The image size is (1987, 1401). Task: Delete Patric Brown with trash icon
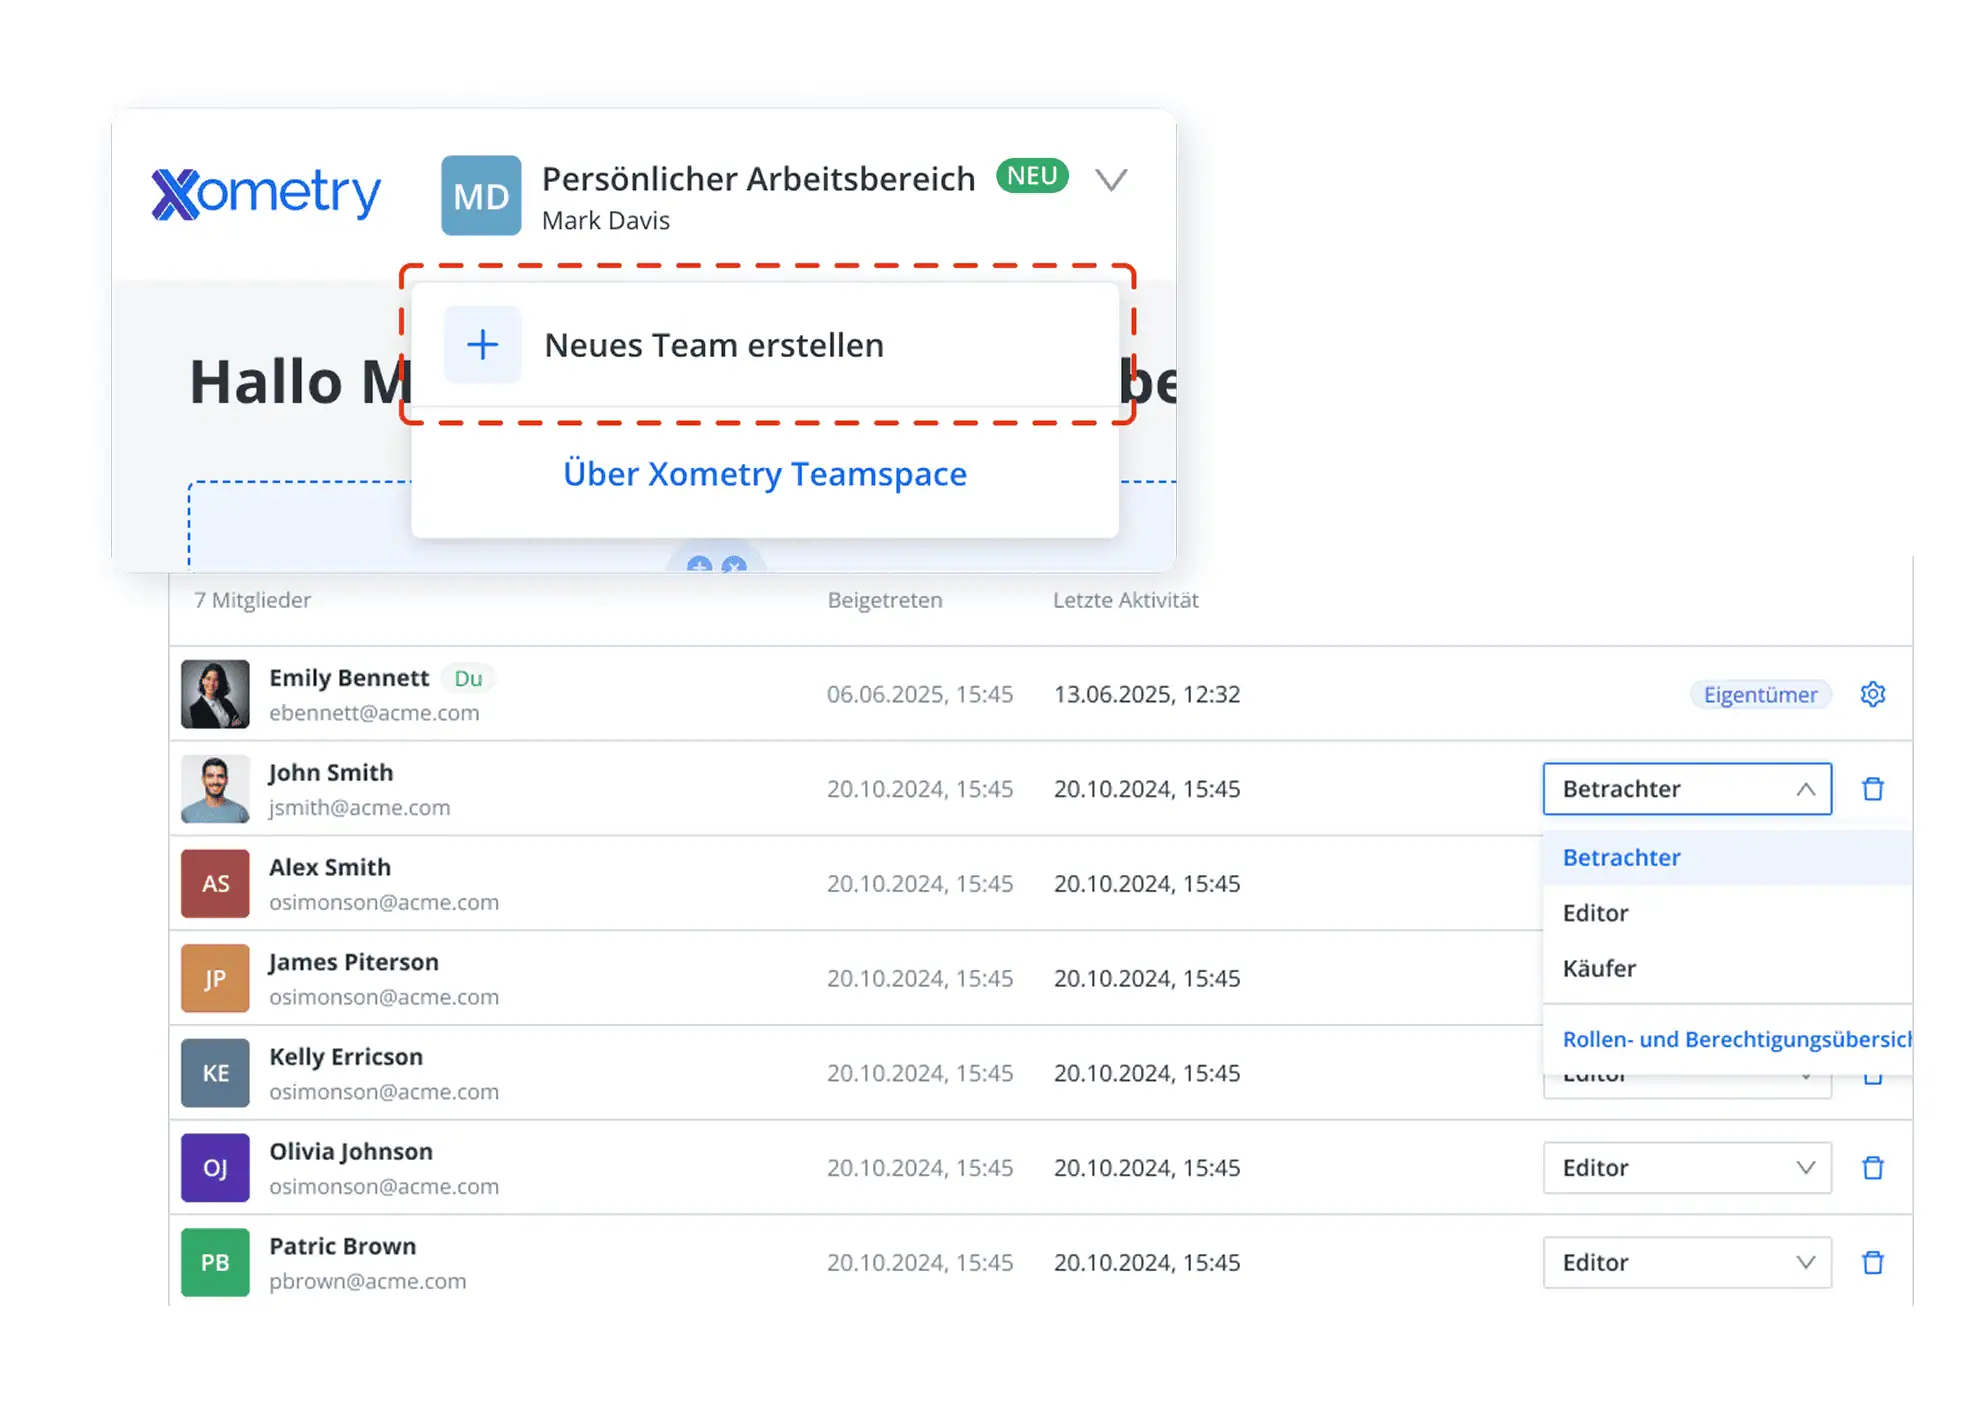1873,1263
